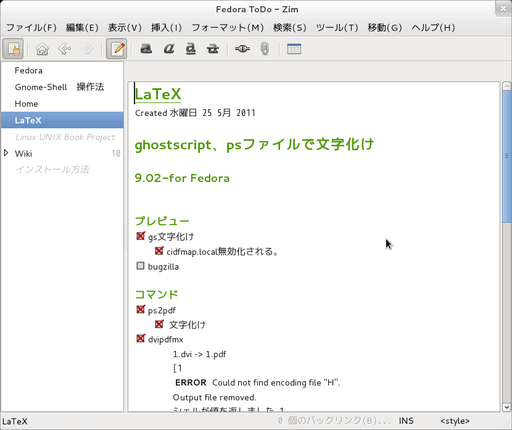Toggle the index side pane icon

[13, 49]
